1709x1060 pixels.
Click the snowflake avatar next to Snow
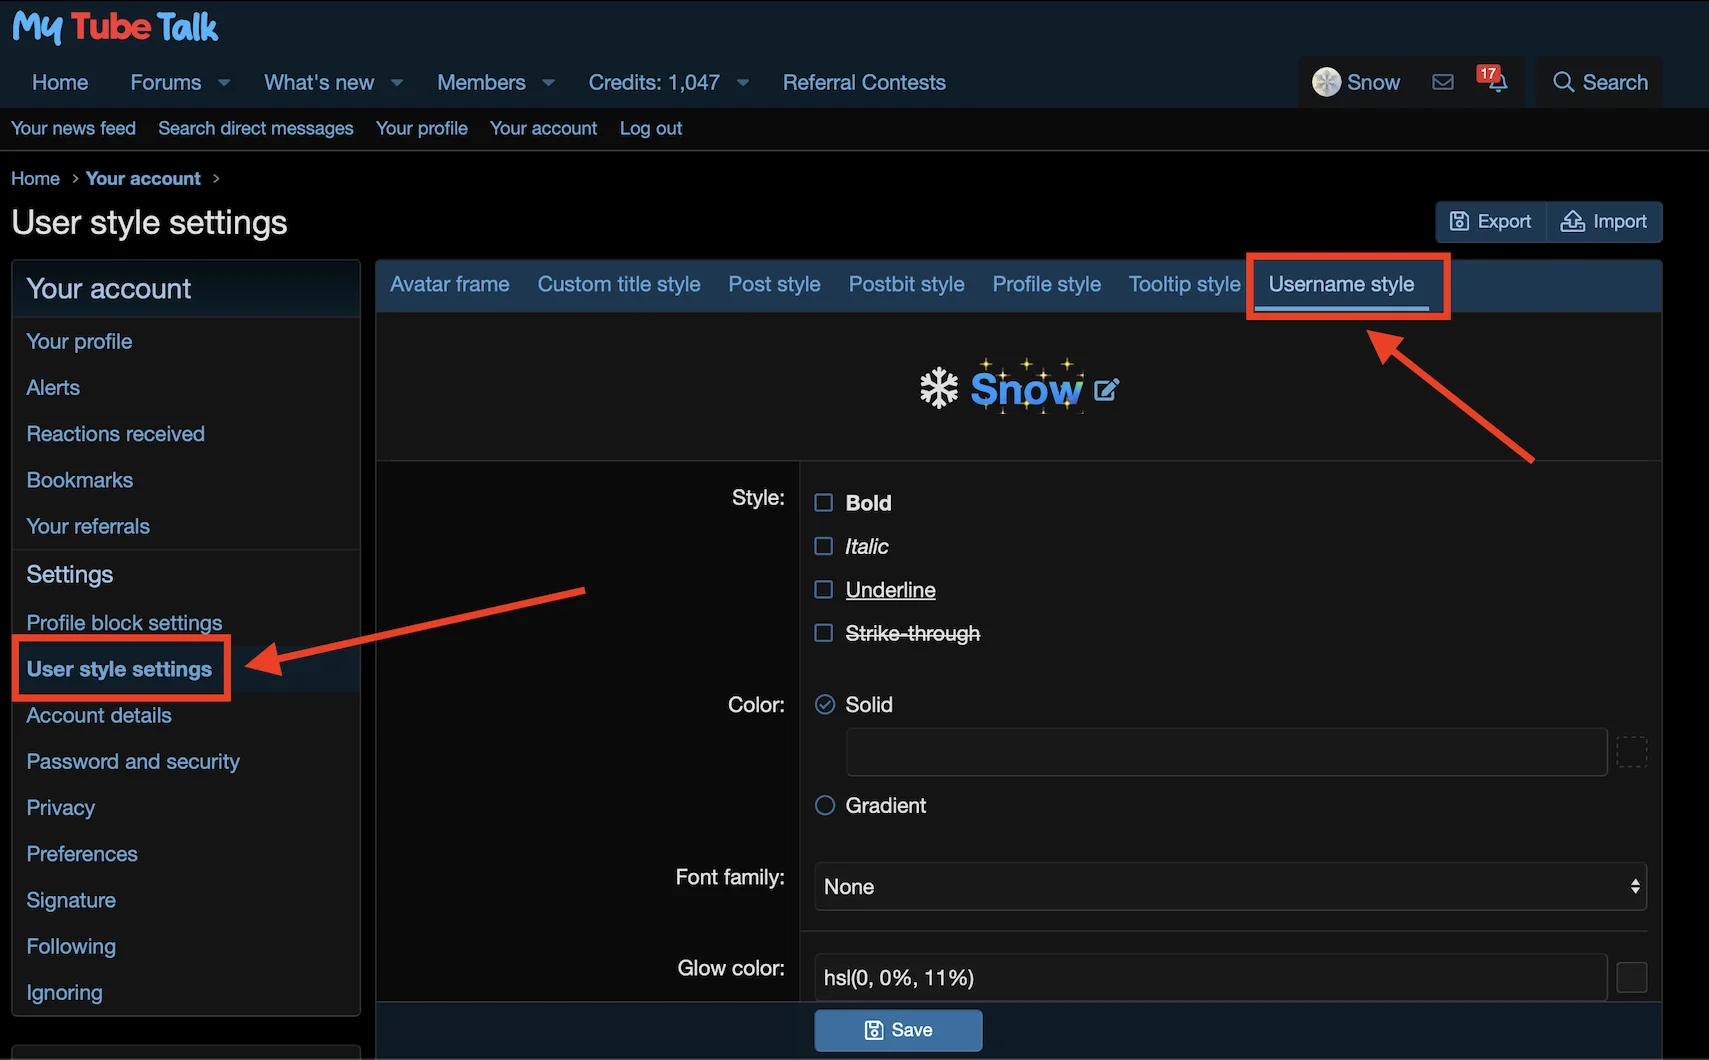pyautogui.click(x=1326, y=82)
